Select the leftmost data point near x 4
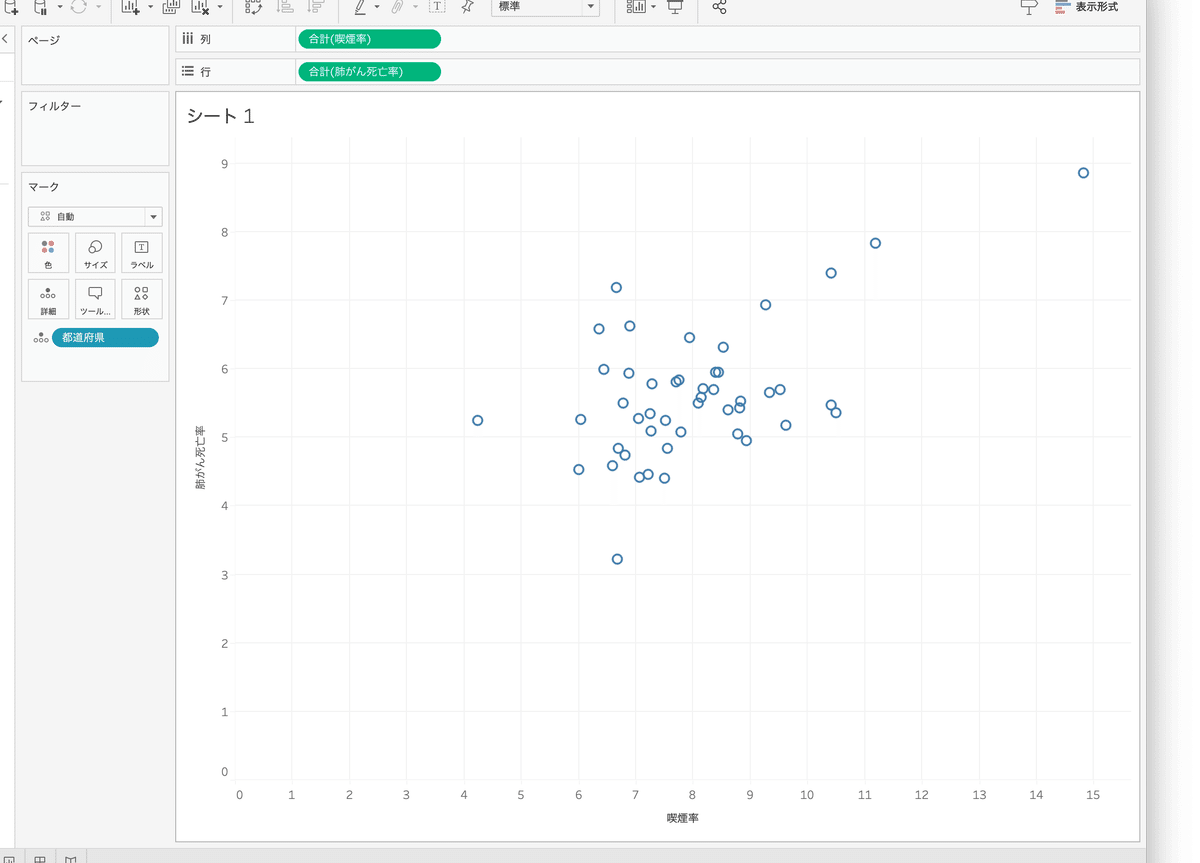 click(x=477, y=420)
